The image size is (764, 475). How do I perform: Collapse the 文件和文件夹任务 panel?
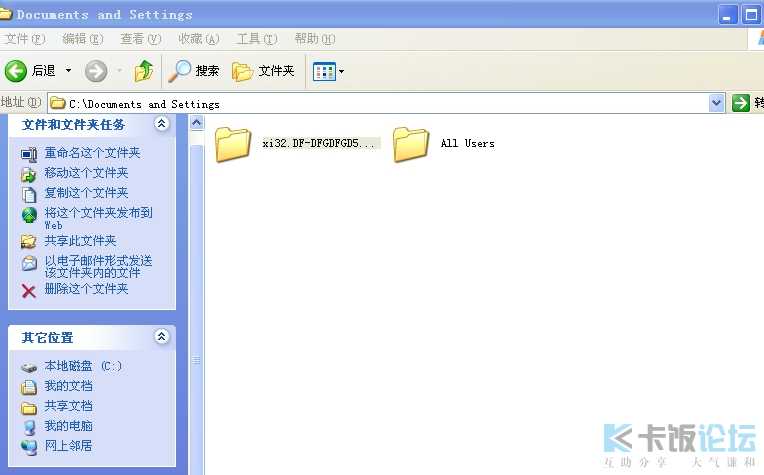(162, 124)
